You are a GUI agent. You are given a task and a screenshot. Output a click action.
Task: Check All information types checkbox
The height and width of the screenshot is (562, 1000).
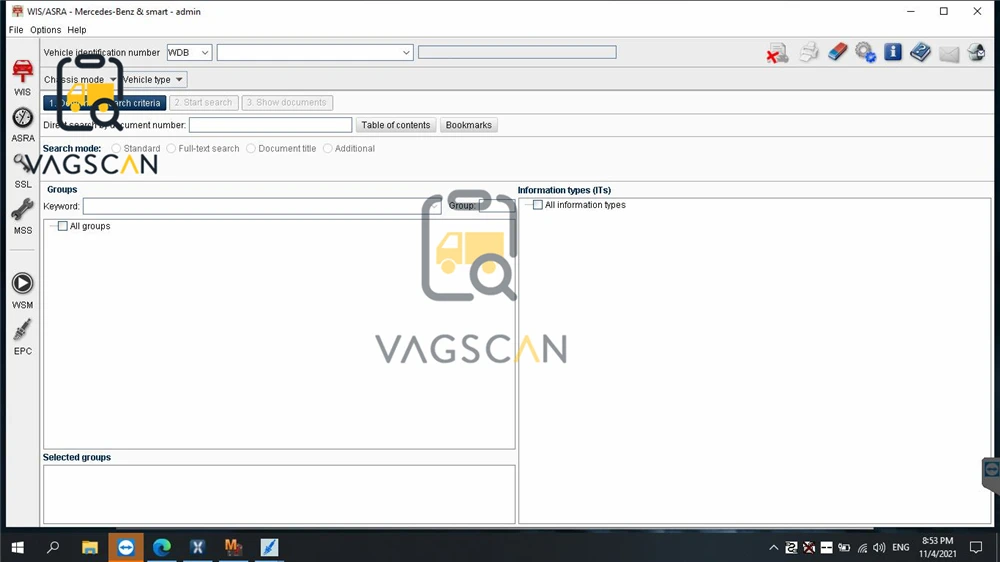(x=538, y=205)
